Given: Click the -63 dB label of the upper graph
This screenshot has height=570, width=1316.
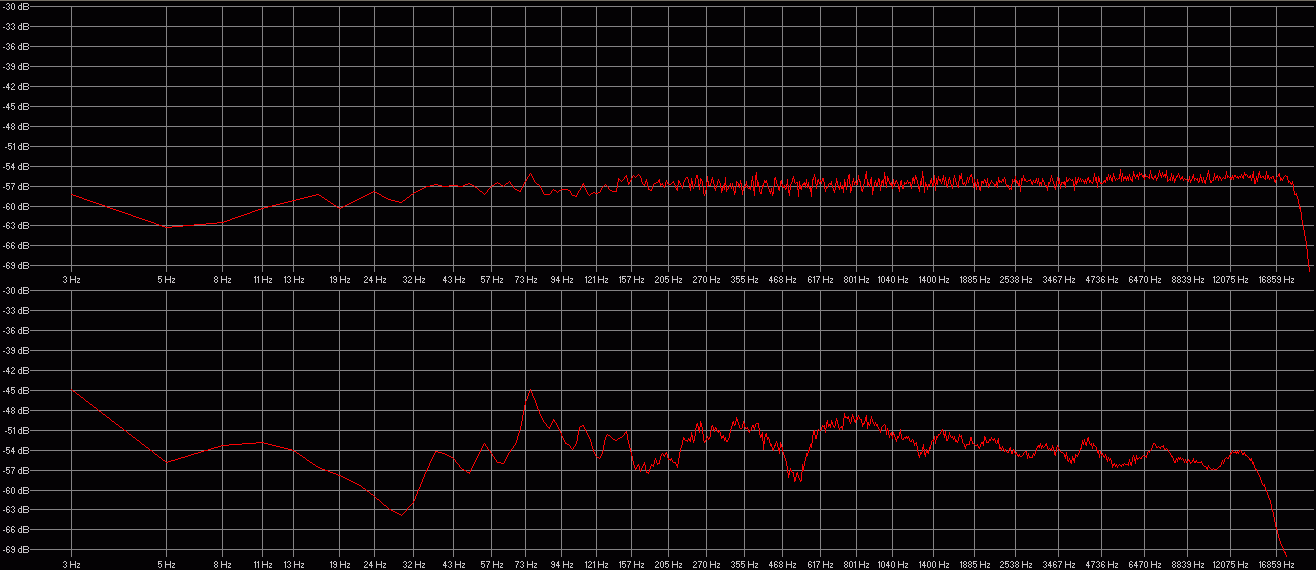Looking at the screenshot, I should pyautogui.click(x=16, y=226).
